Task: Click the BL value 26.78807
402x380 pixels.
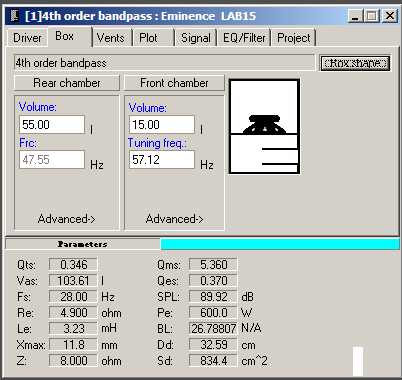Action: 213,329
